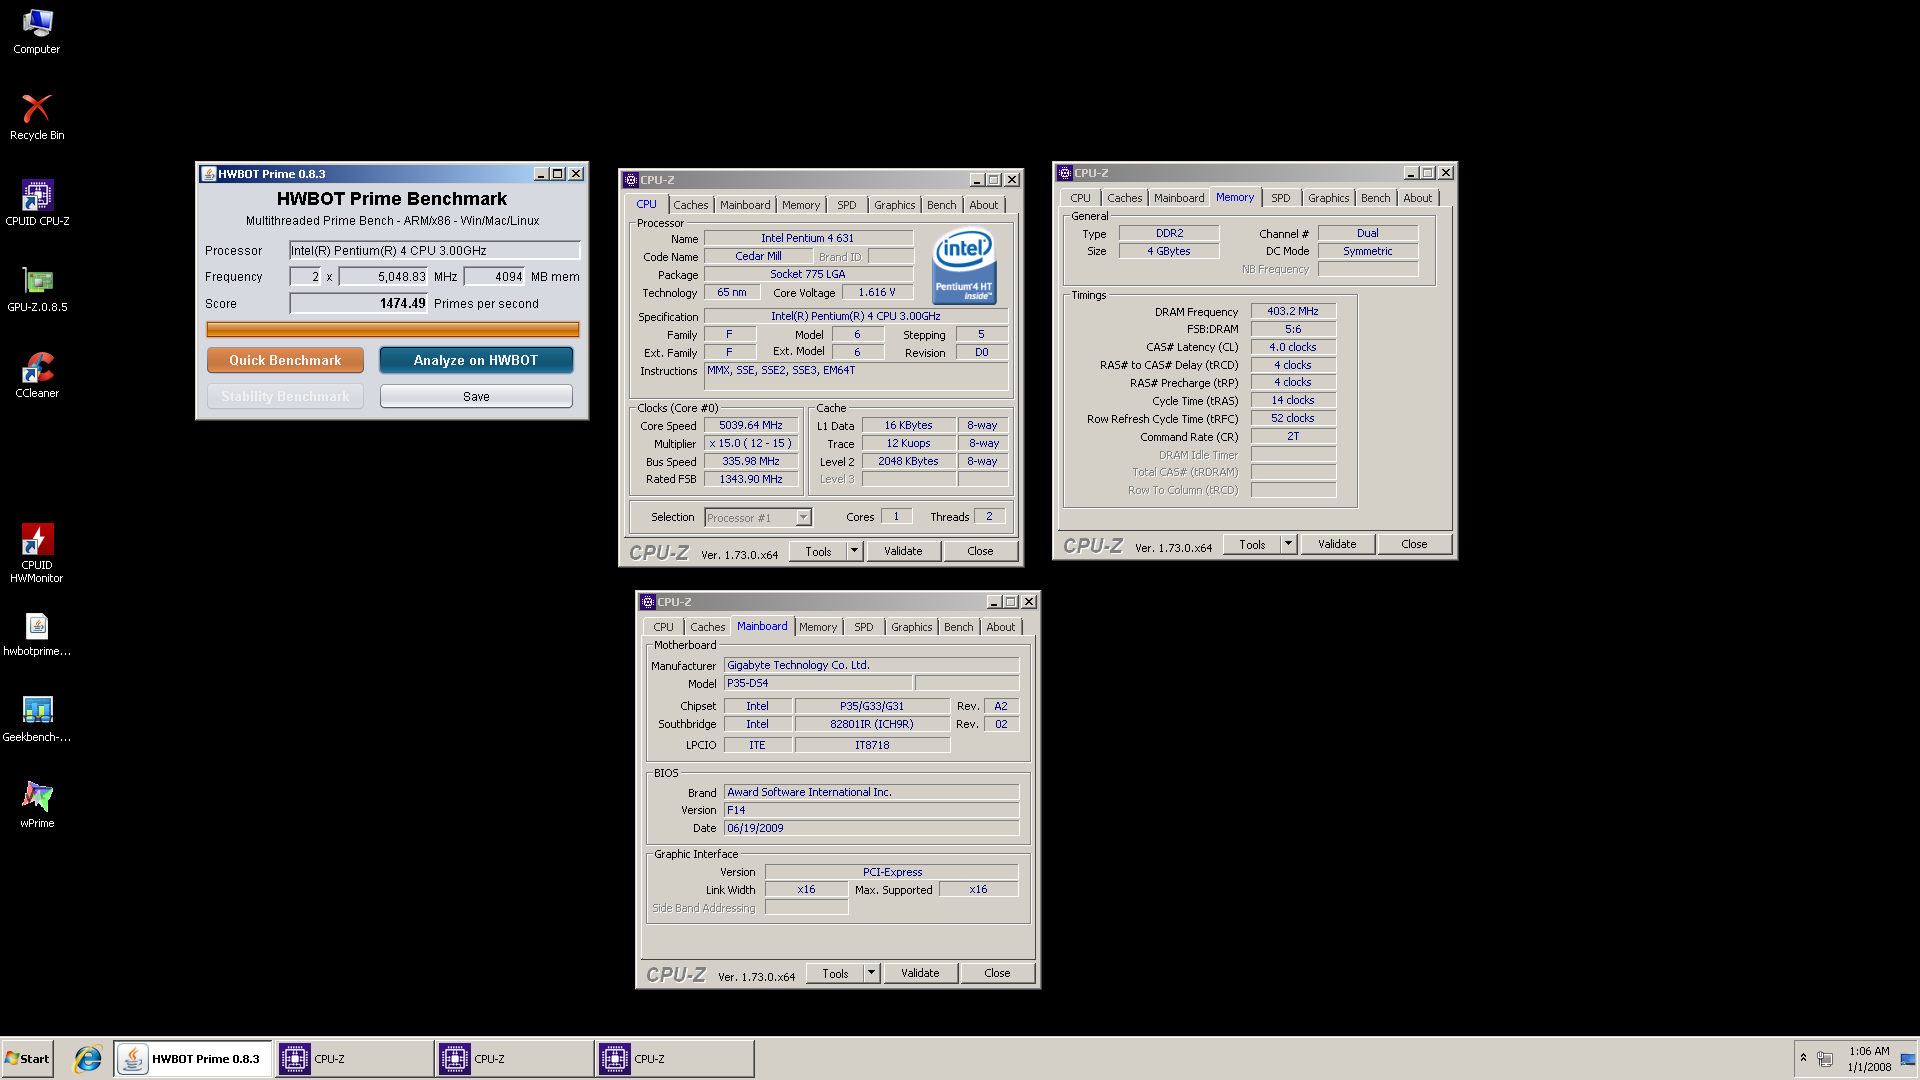The width and height of the screenshot is (1920, 1080).
Task: Select the GPU-Z.0.8.5 desktop icon
Action: 37,289
